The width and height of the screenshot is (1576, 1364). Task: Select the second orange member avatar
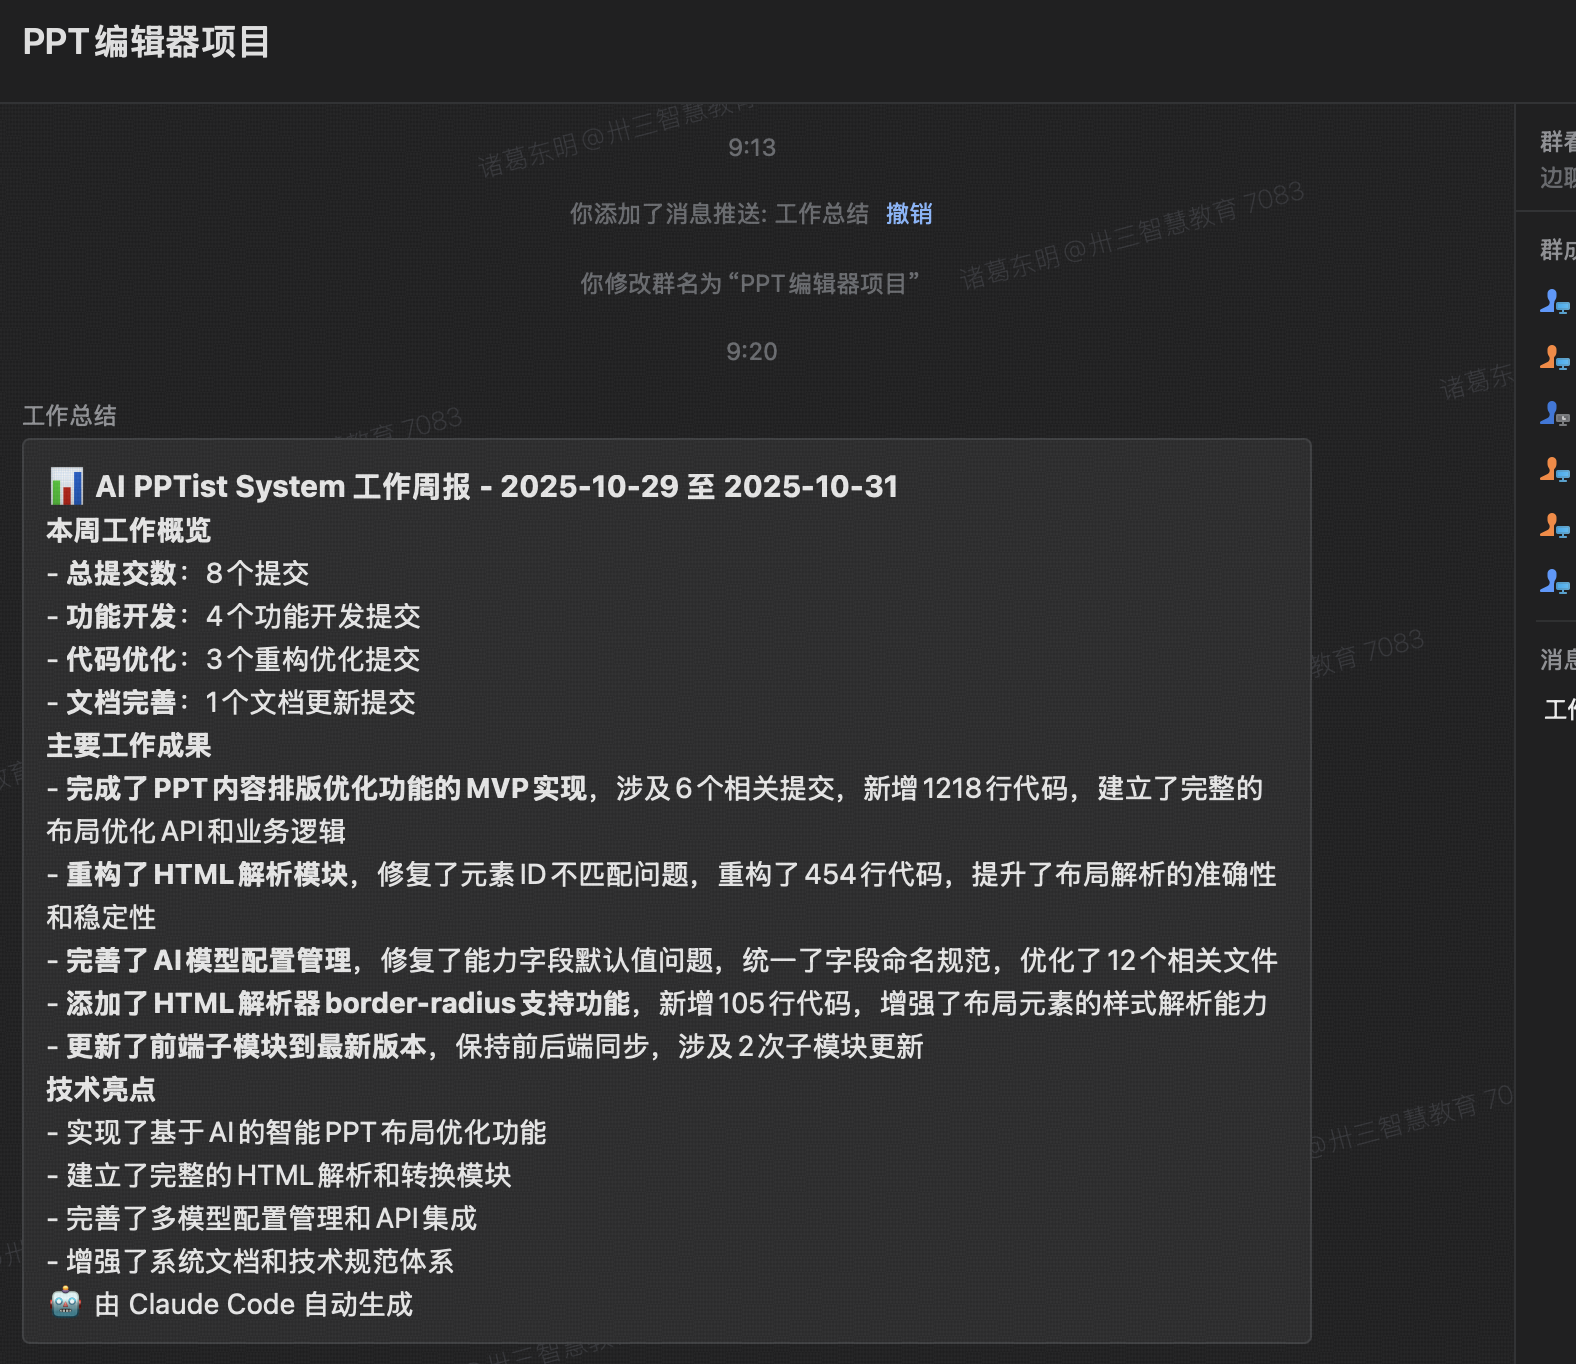pos(1554,469)
